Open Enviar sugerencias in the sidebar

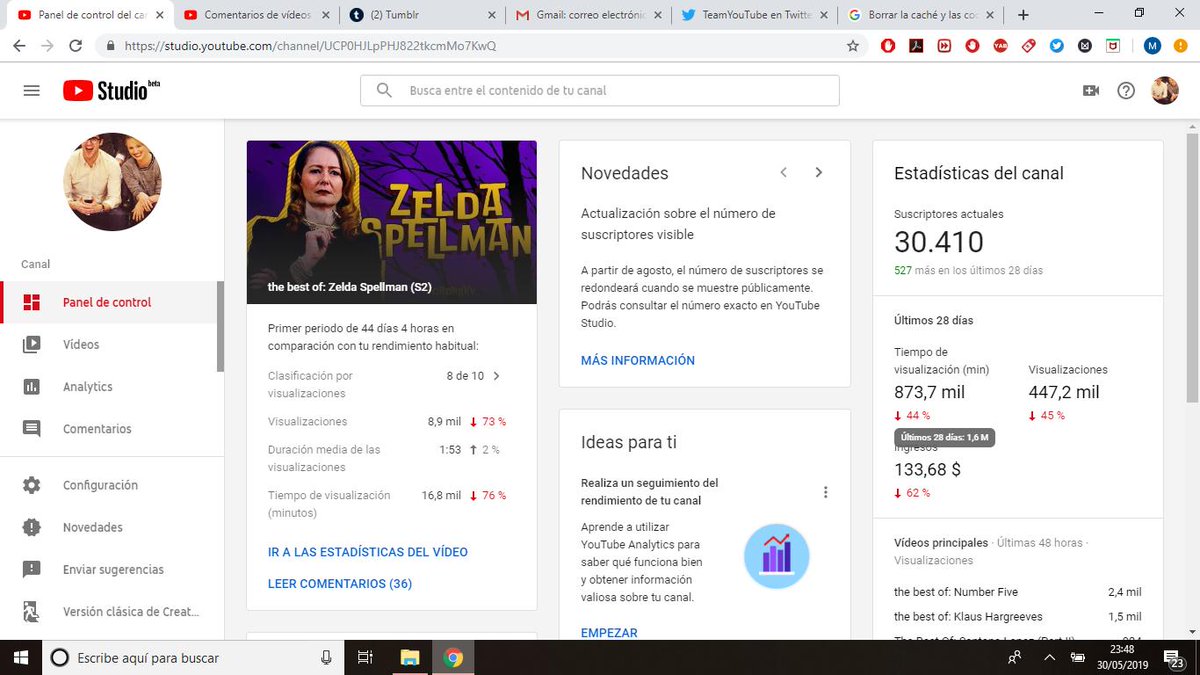point(110,569)
